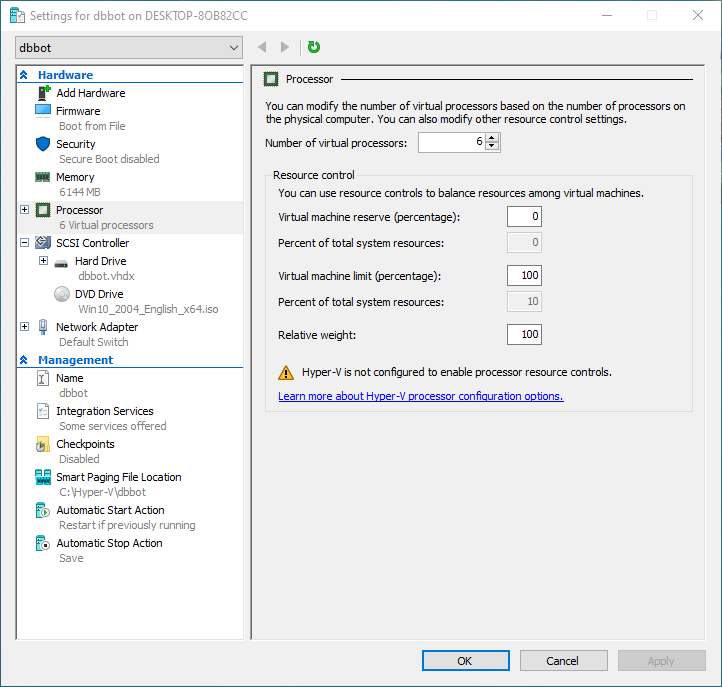Click the Memory chip icon
This screenshot has height=687, width=722.
point(43,177)
